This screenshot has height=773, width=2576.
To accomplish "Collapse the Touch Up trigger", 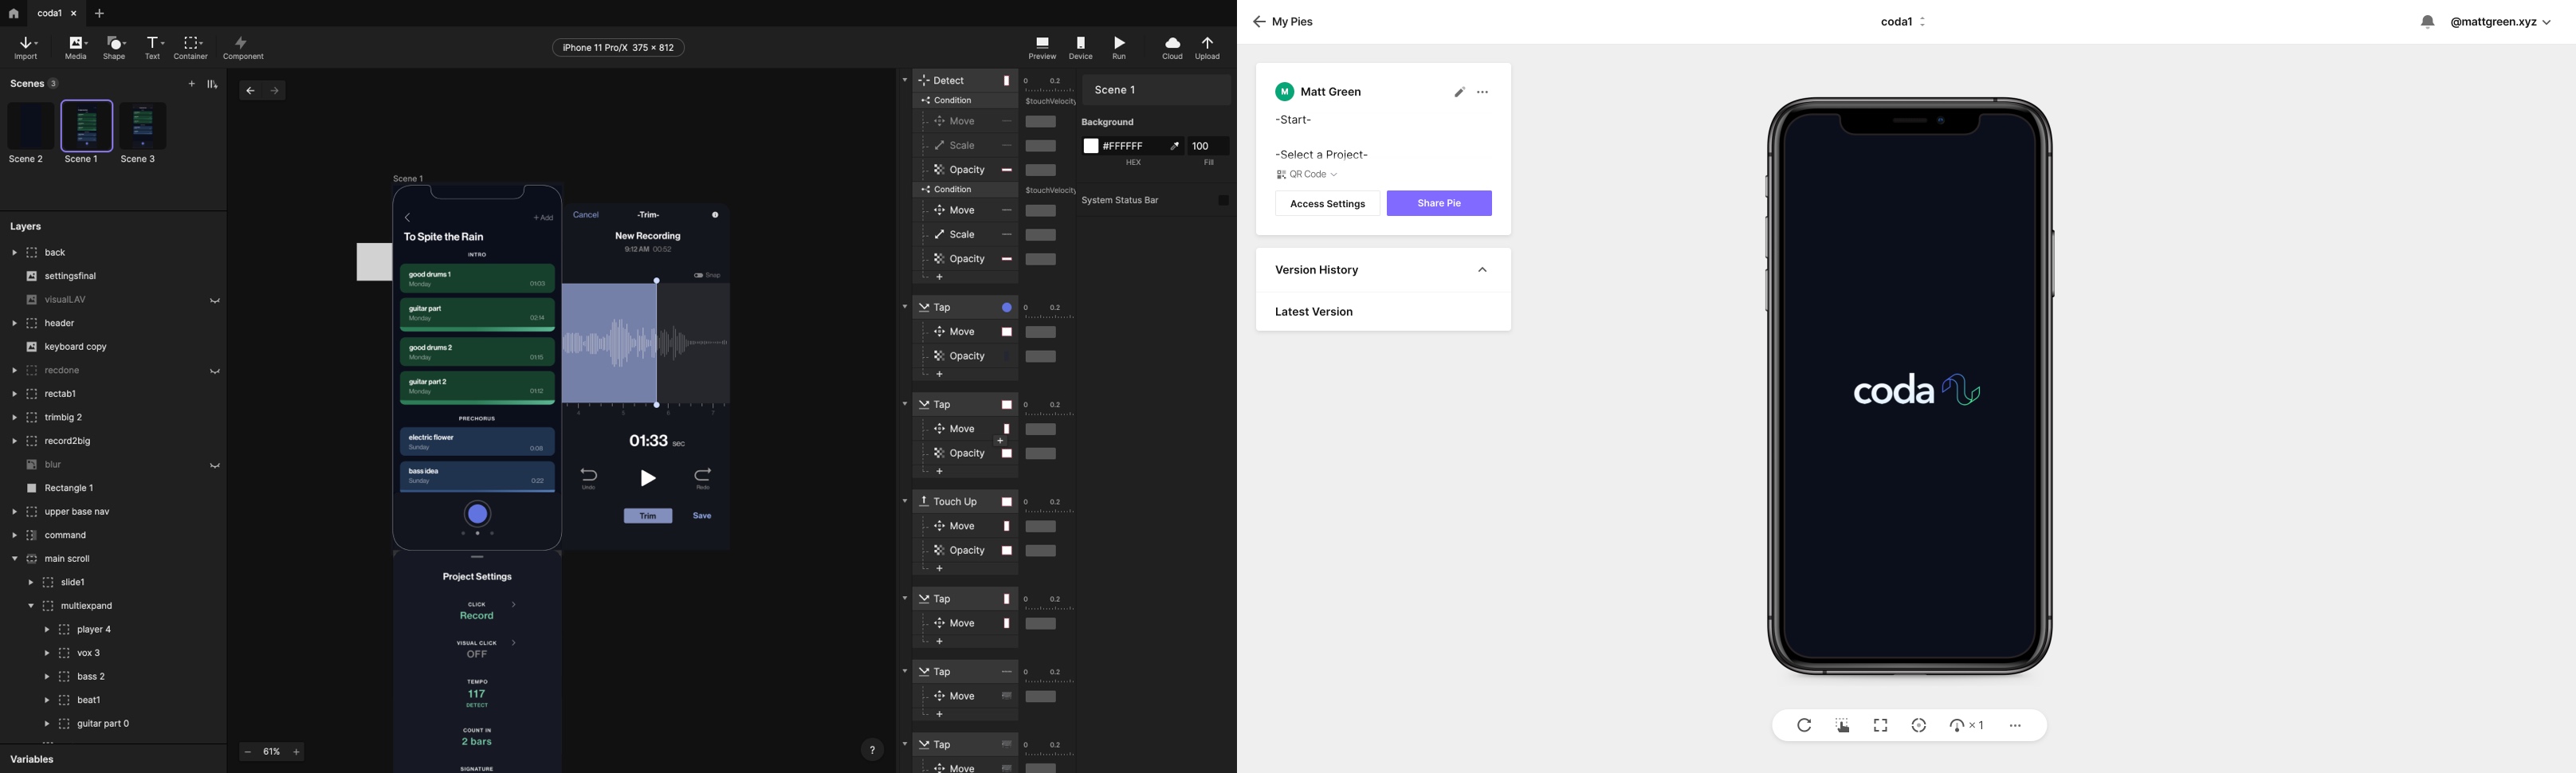I will coord(905,501).
